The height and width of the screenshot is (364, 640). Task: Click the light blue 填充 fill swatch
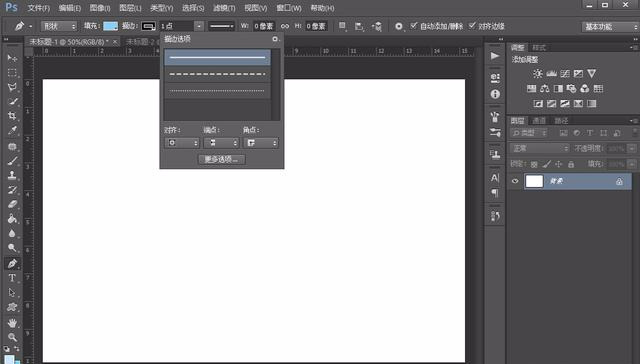coord(110,27)
